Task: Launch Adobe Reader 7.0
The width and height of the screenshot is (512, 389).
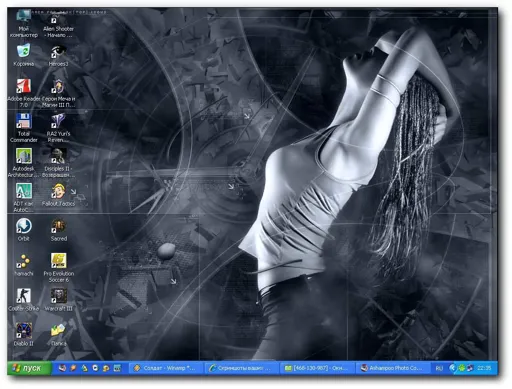Action: pyautogui.click(x=23, y=93)
